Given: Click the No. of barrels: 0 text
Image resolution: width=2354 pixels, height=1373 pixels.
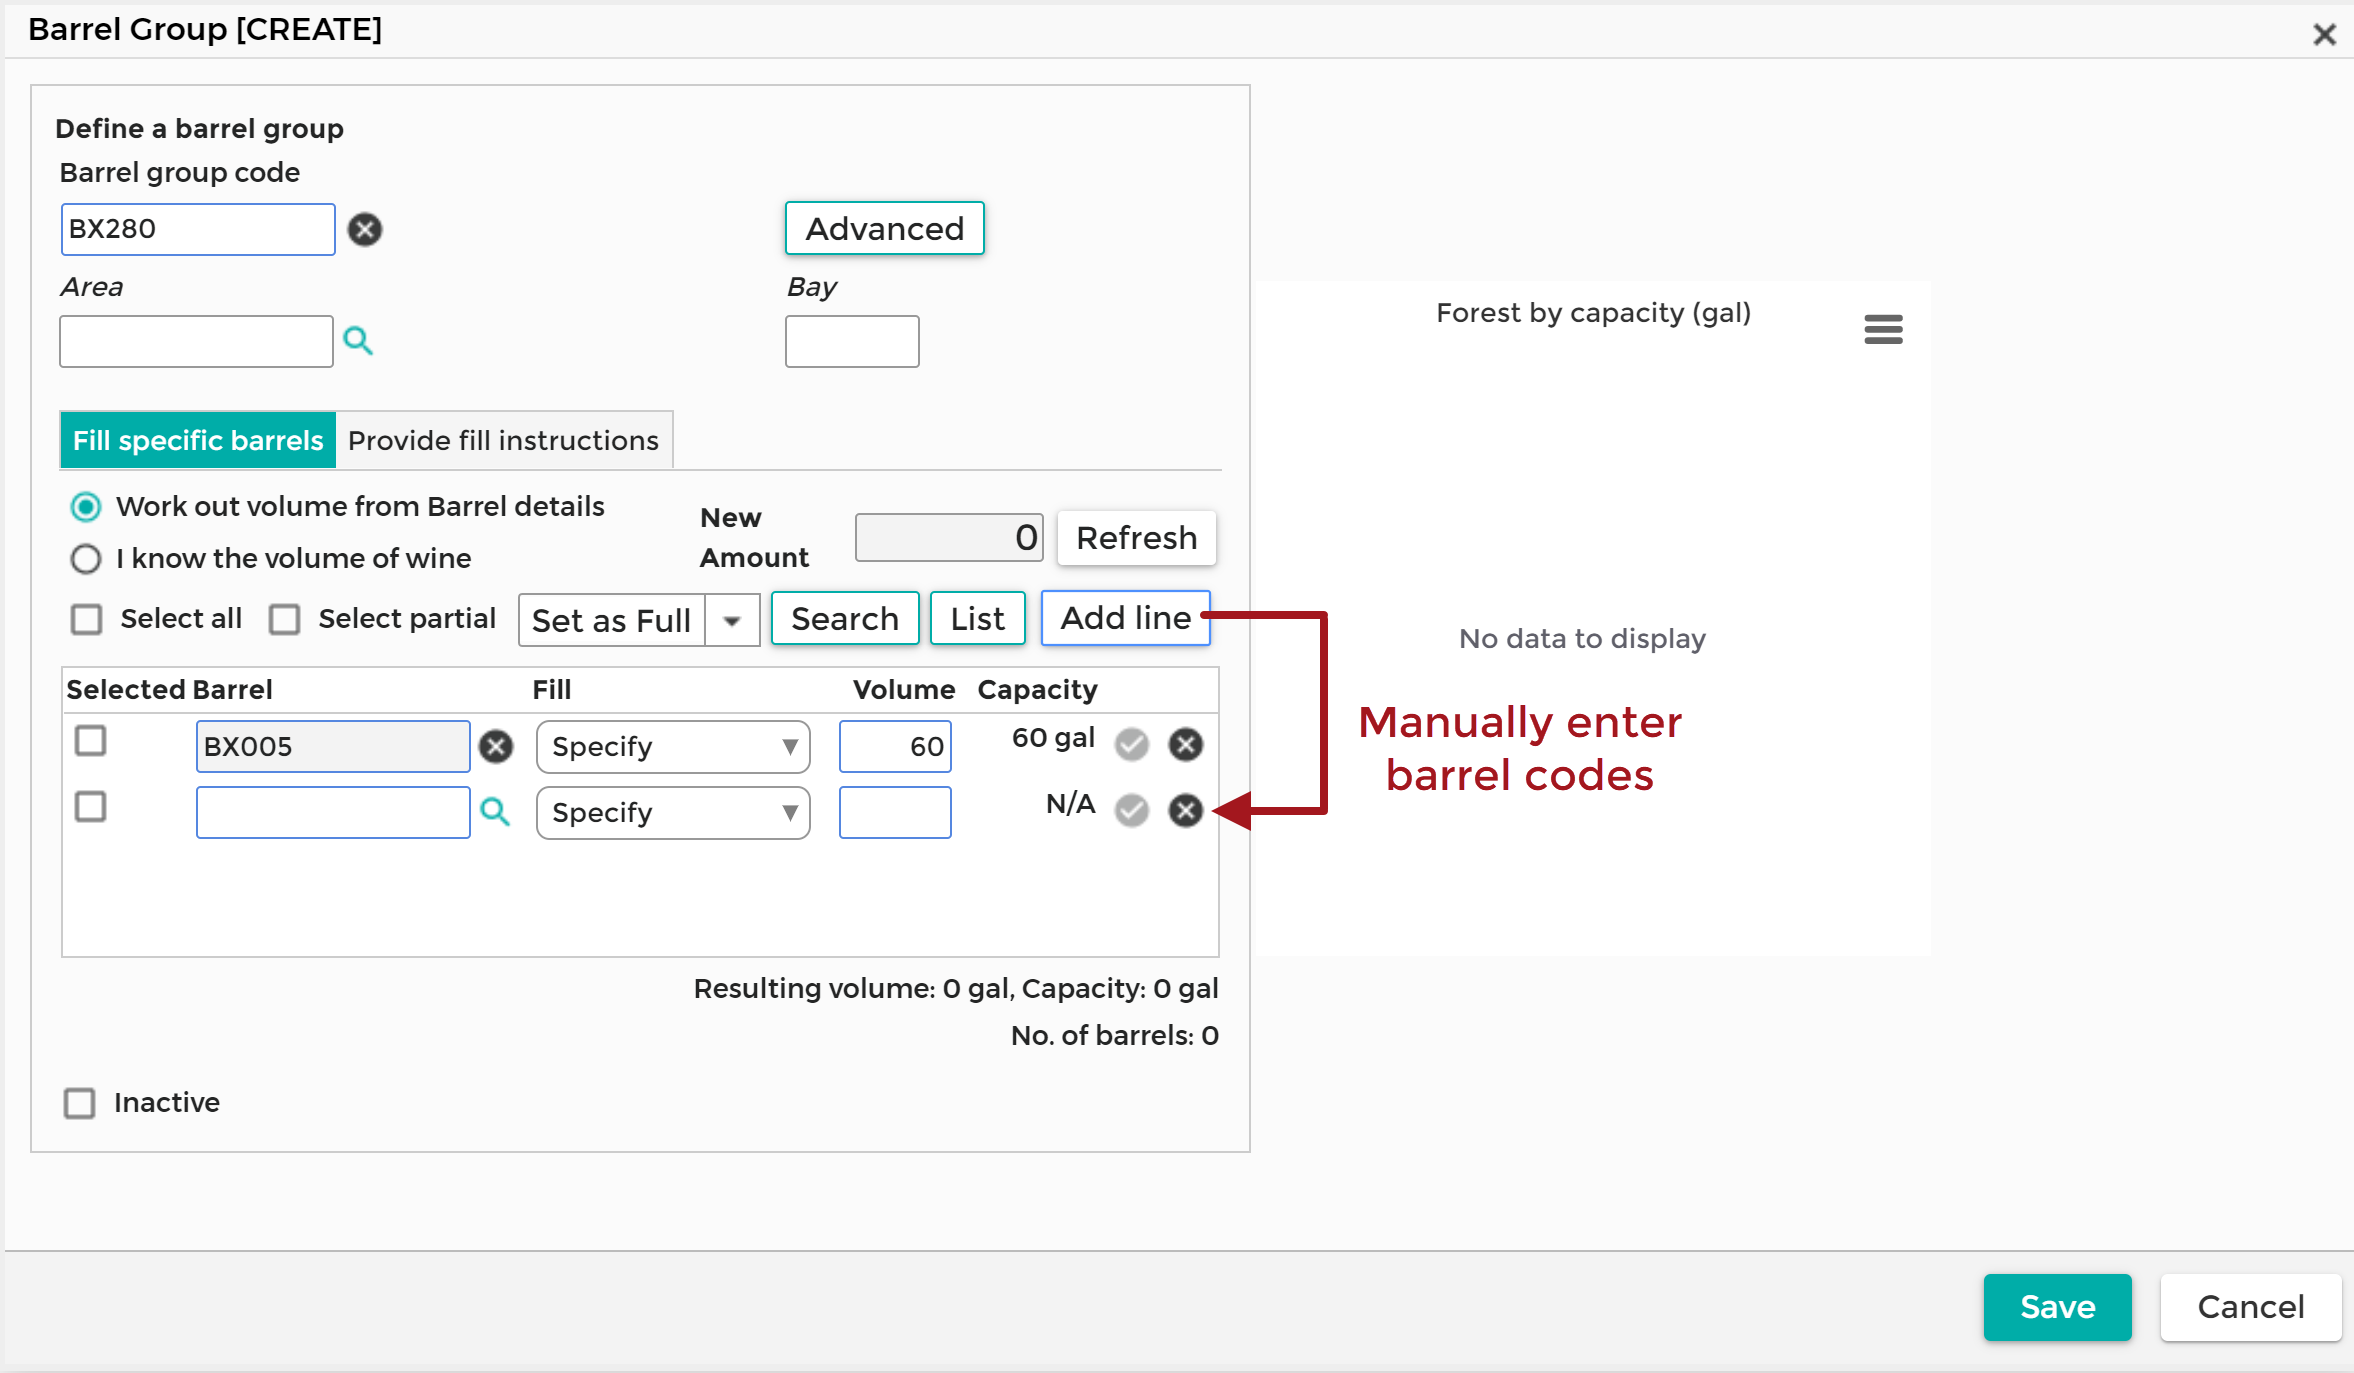Looking at the screenshot, I should [1115, 1036].
